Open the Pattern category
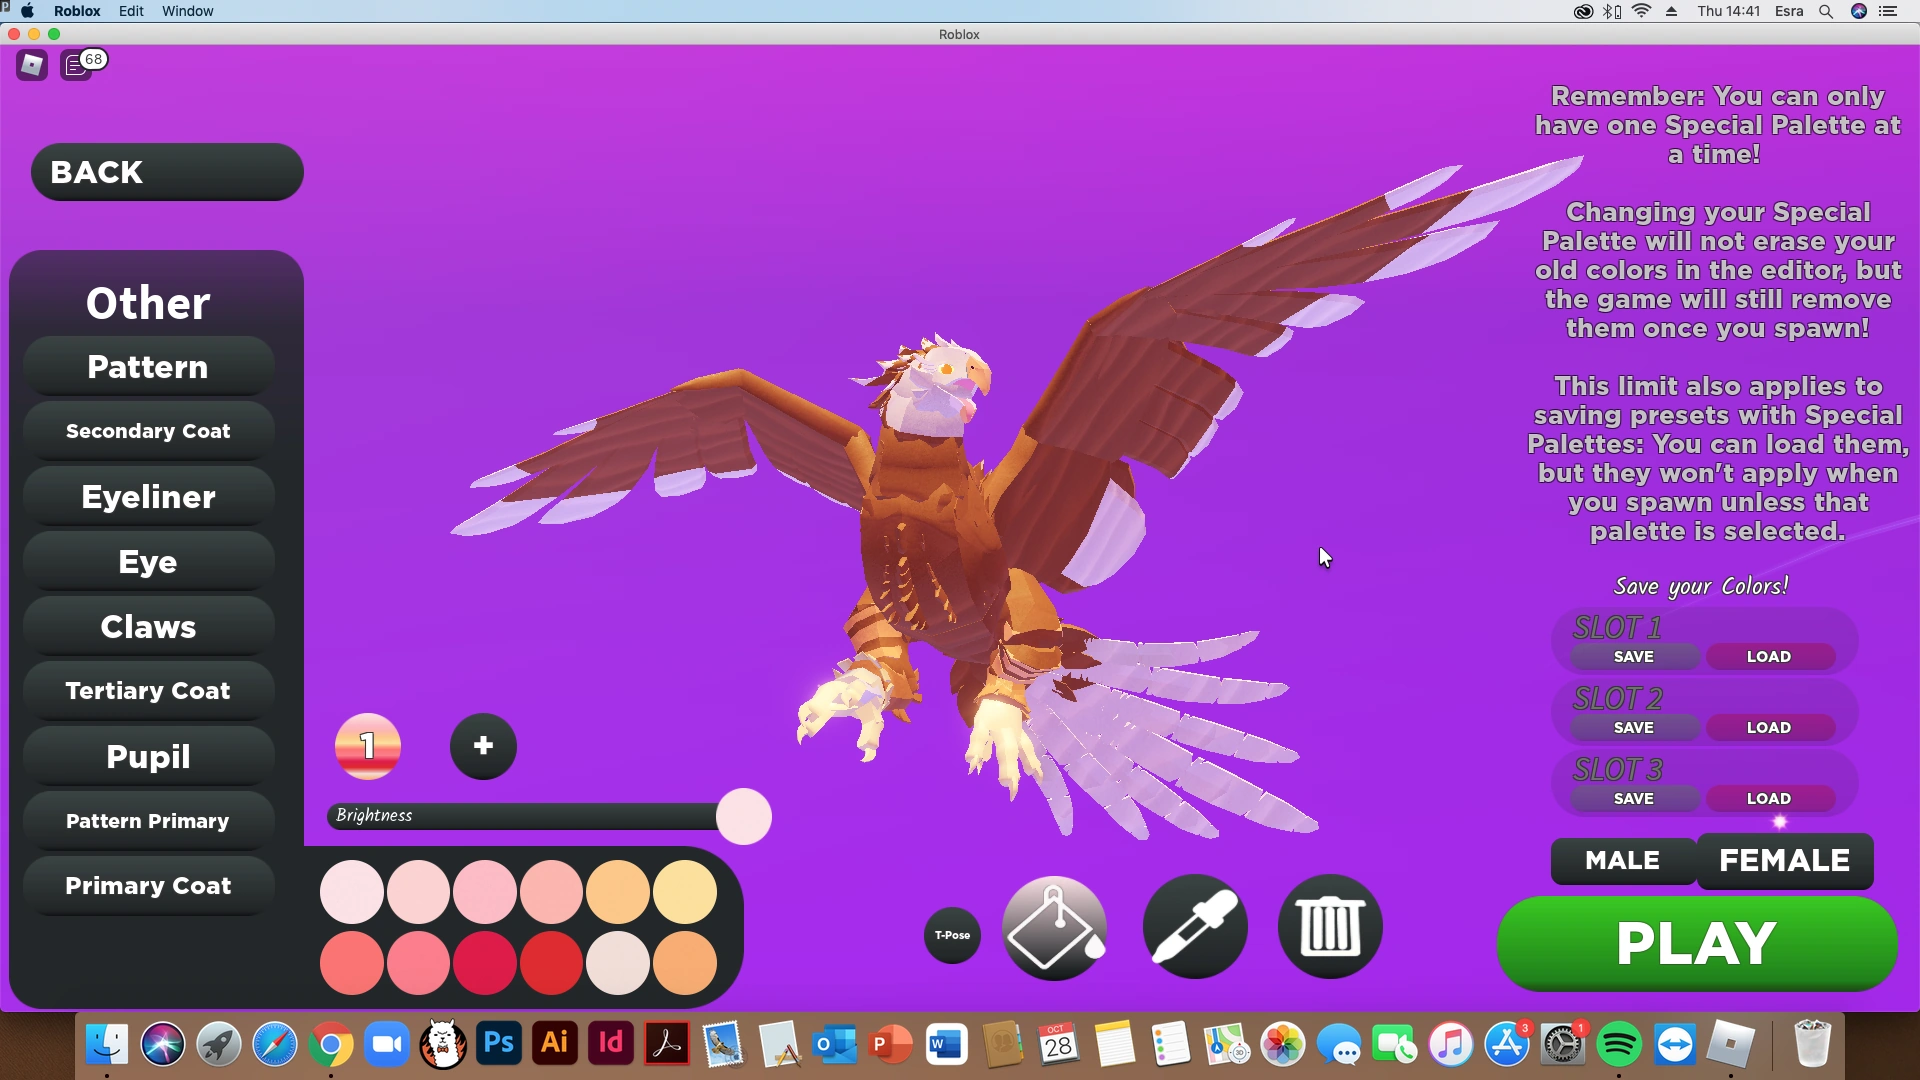 click(x=148, y=367)
